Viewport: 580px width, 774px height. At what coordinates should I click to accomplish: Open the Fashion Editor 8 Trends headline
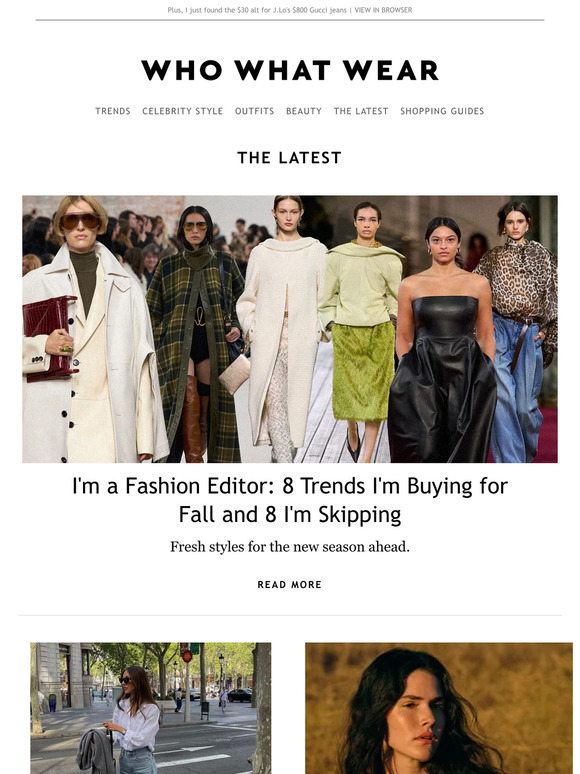(290, 500)
